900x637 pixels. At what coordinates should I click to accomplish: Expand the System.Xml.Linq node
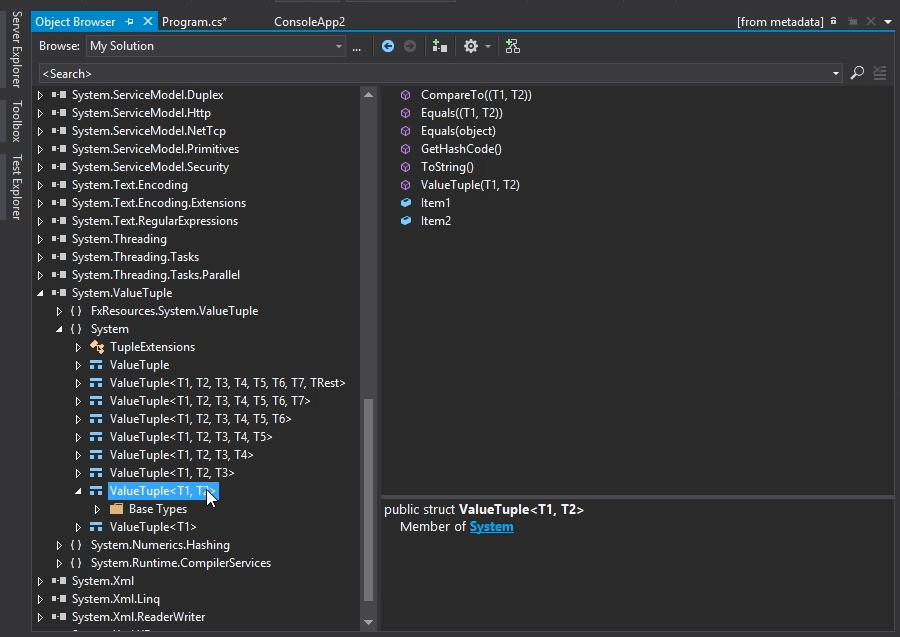(x=40, y=599)
